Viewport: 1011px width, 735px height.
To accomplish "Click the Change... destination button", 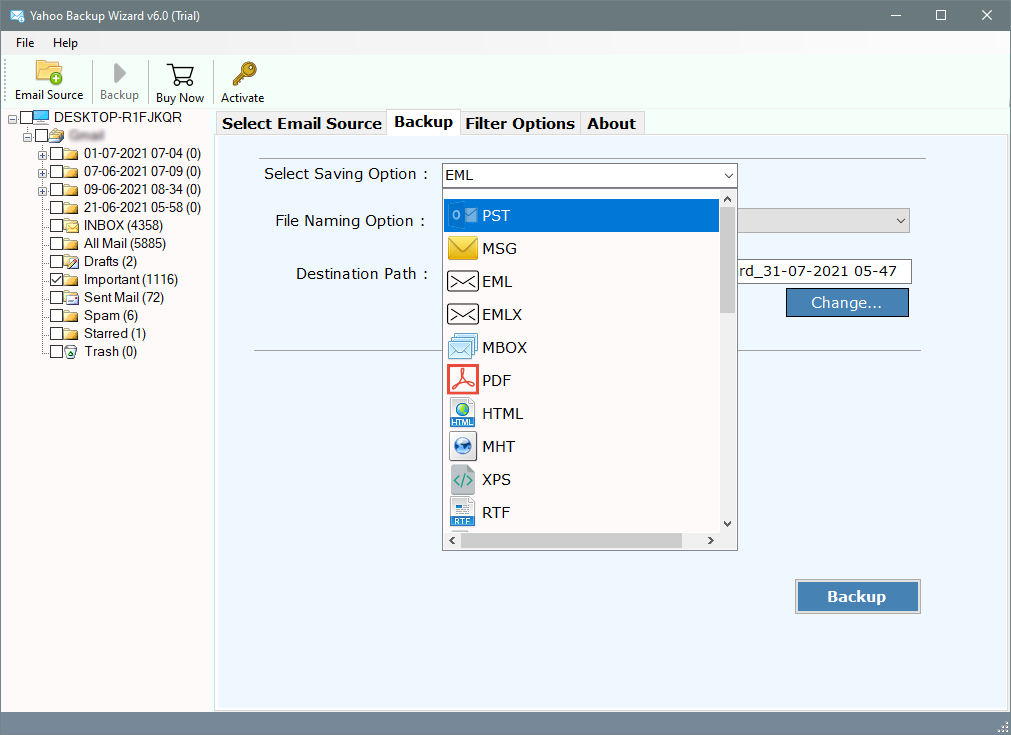I will (x=847, y=302).
